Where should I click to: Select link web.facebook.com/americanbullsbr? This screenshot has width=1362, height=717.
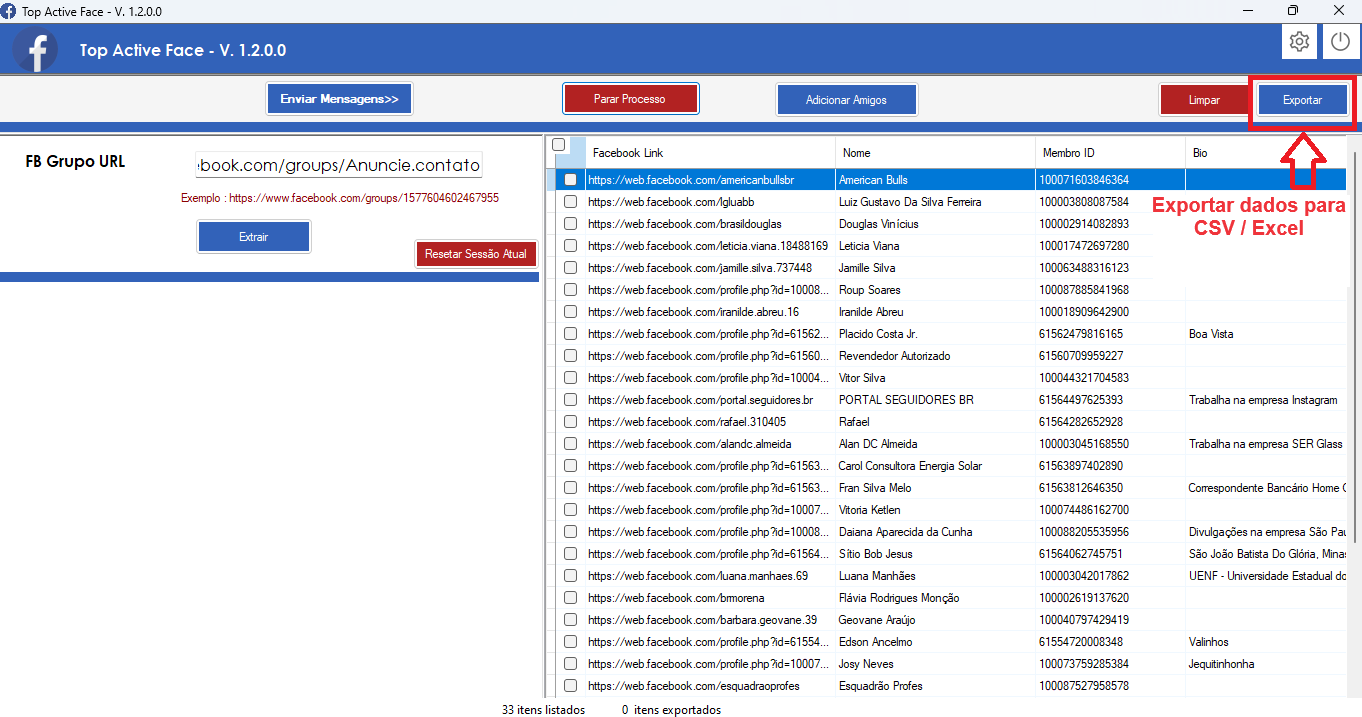point(691,180)
